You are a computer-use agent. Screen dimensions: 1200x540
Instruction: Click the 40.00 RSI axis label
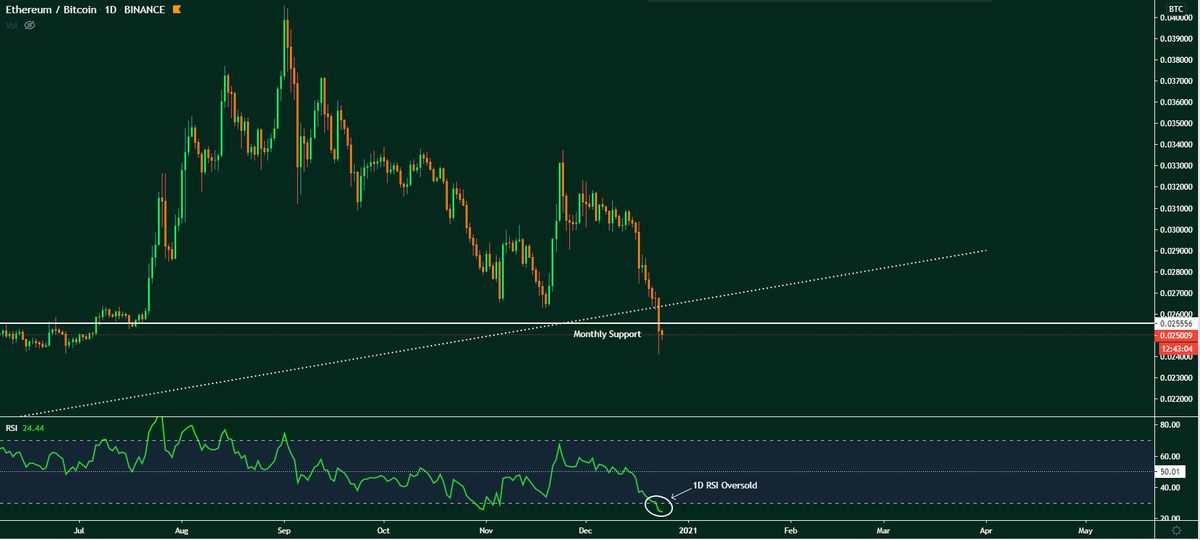point(1172,488)
